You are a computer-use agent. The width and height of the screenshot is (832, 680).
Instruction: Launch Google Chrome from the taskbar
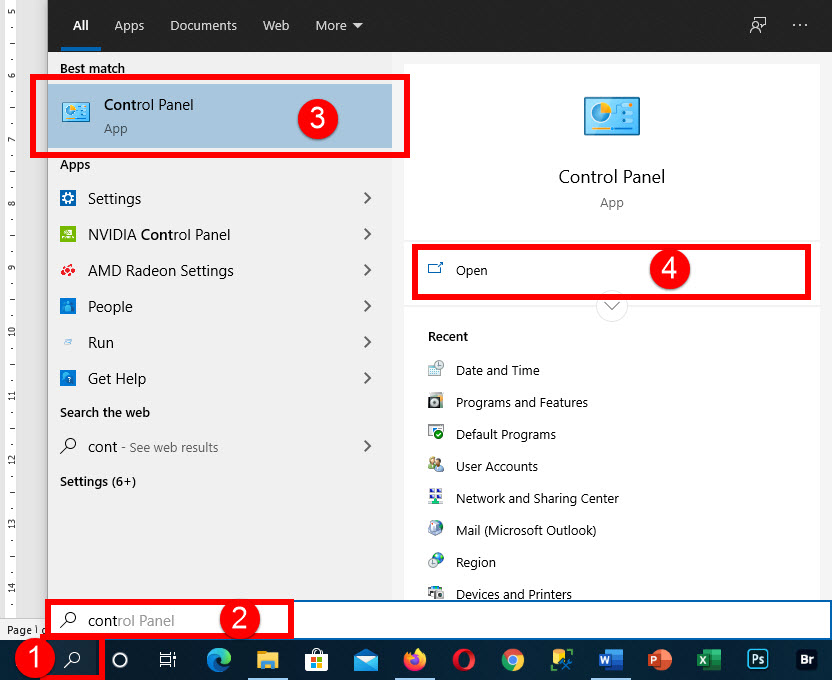point(513,660)
